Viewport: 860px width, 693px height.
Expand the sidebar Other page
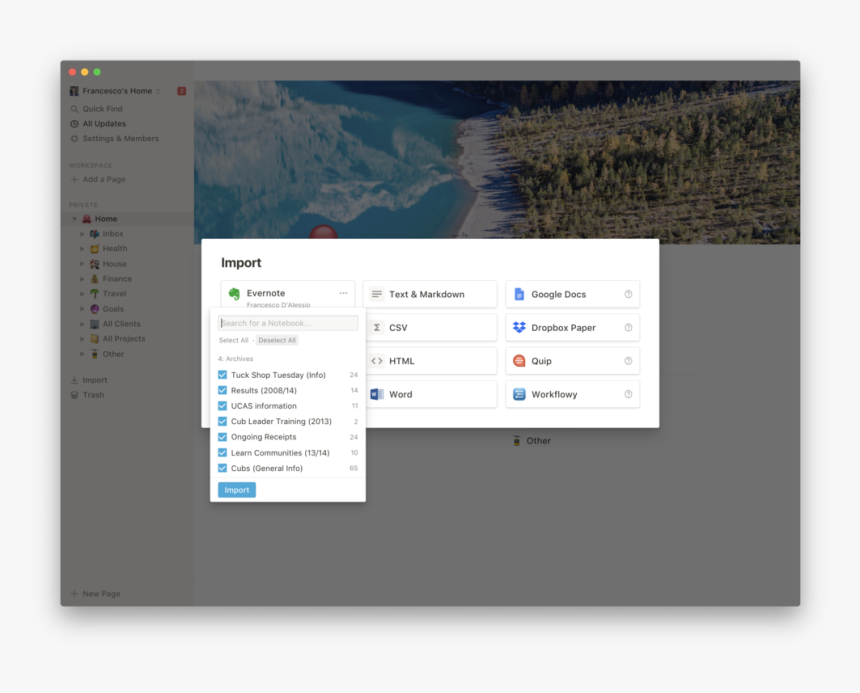click(x=82, y=354)
